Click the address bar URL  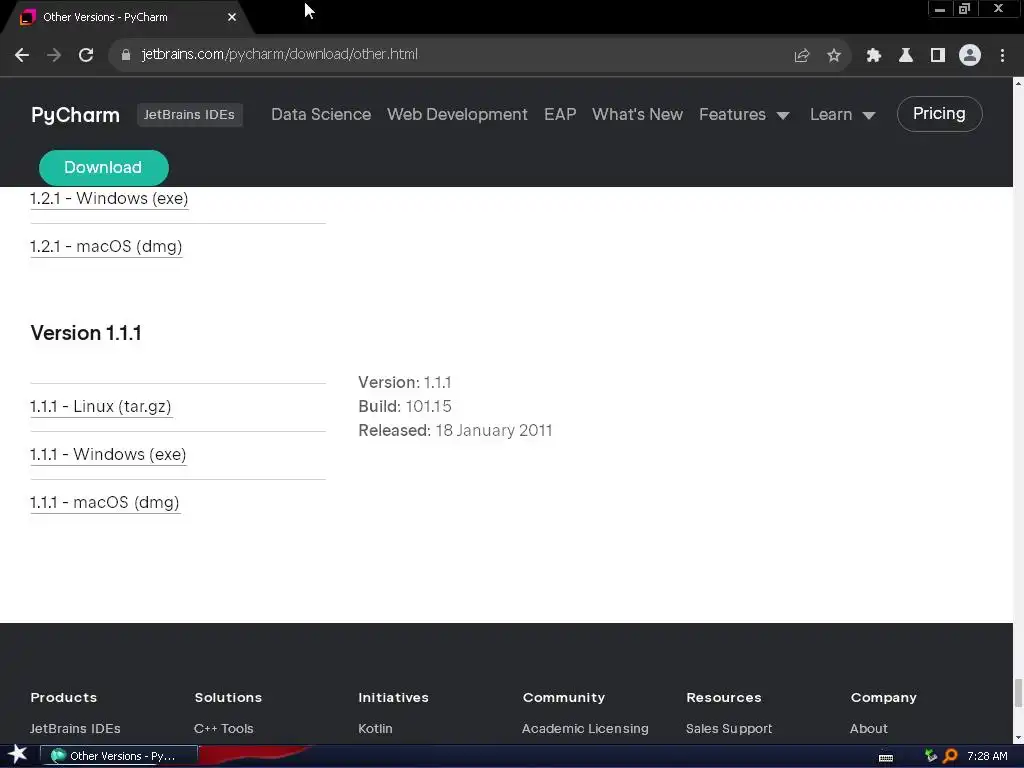pyautogui.click(x=280, y=54)
